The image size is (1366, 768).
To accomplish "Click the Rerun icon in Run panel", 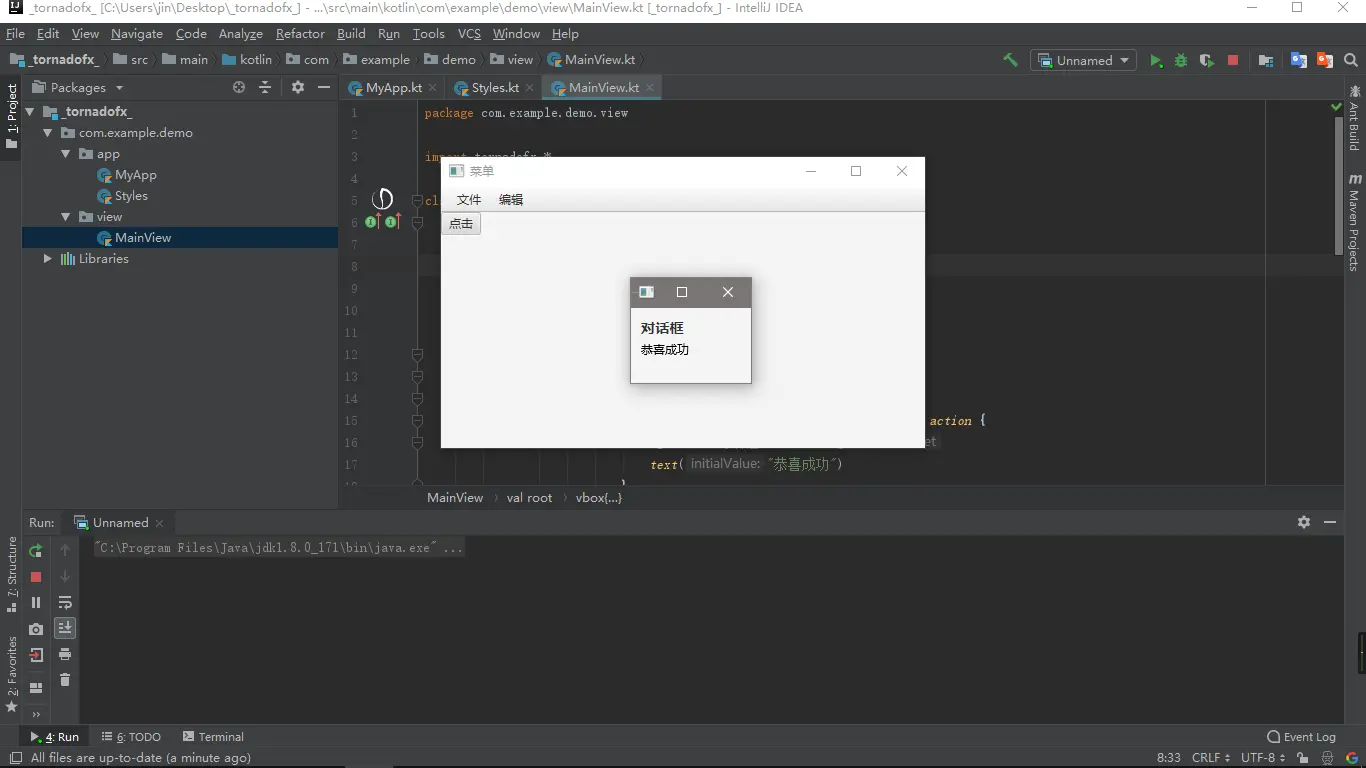I will click(36, 551).
